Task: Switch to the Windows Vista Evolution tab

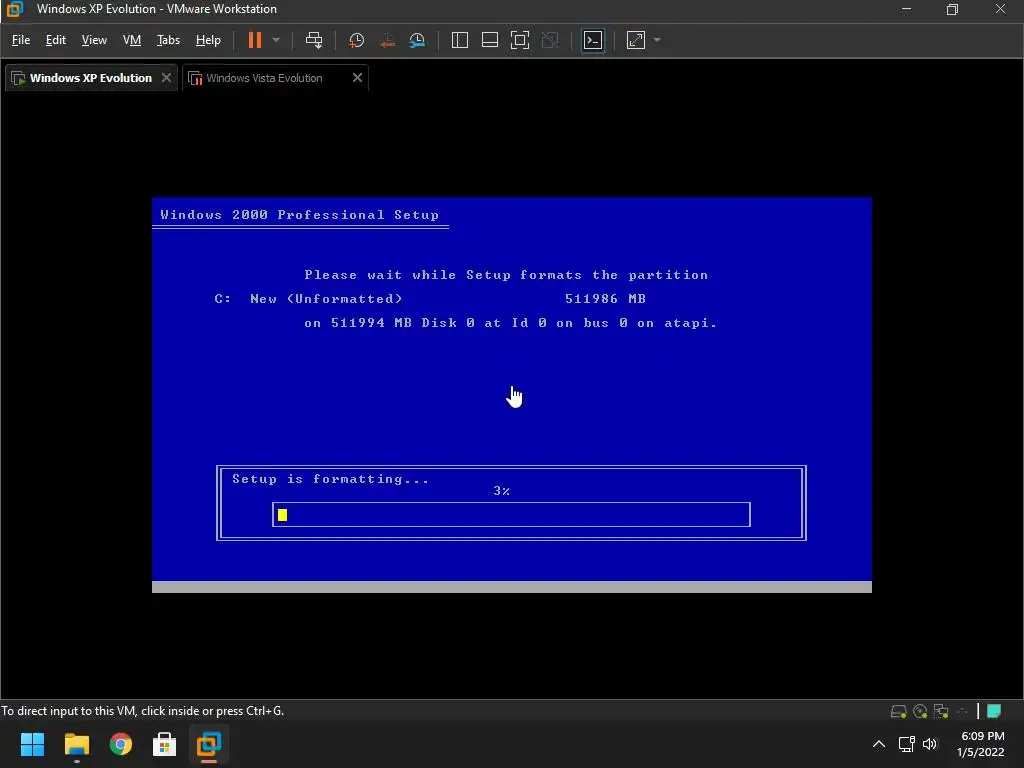Action: coord(264,78)
